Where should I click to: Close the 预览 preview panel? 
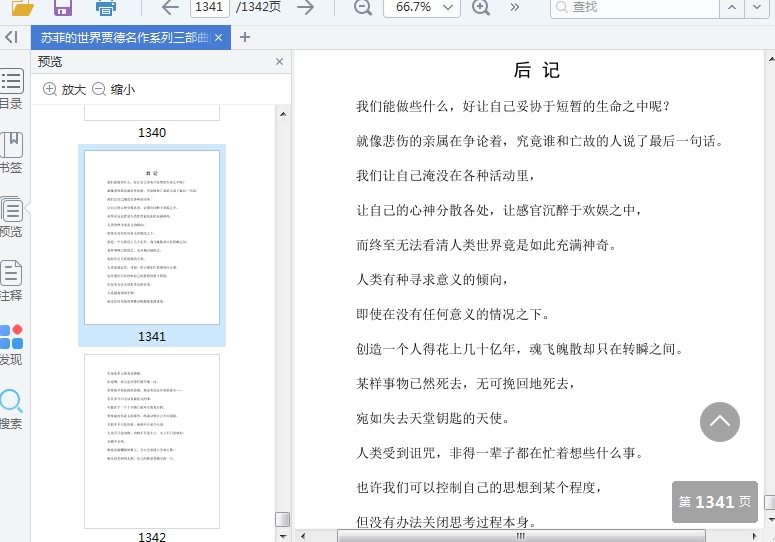point(279,61)
